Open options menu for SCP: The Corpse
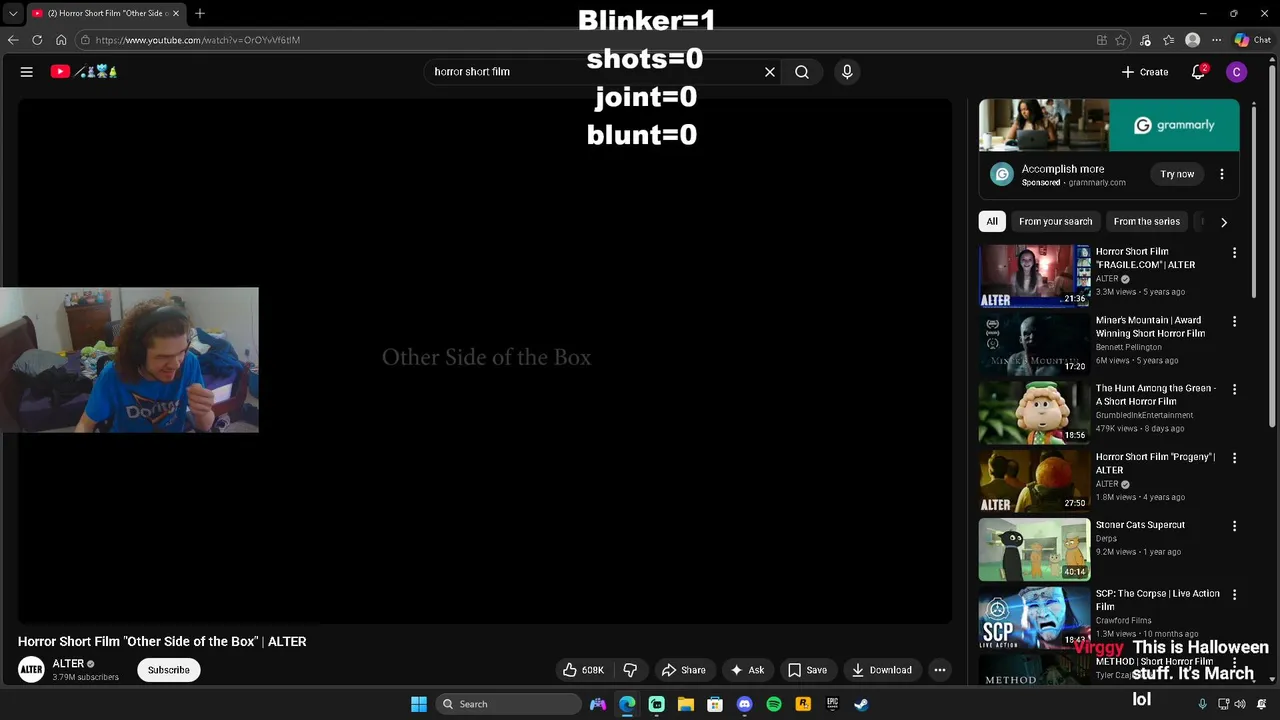The height and width of the screenshot is (720, 1280). point(1234,595)
